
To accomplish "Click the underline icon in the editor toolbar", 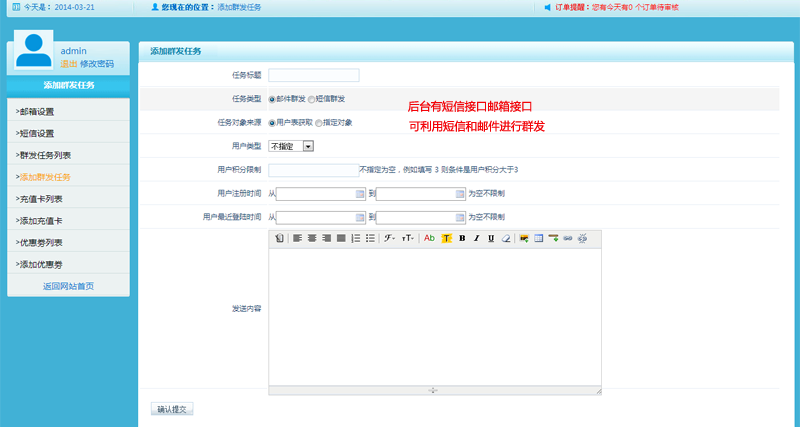I will 491,238.
